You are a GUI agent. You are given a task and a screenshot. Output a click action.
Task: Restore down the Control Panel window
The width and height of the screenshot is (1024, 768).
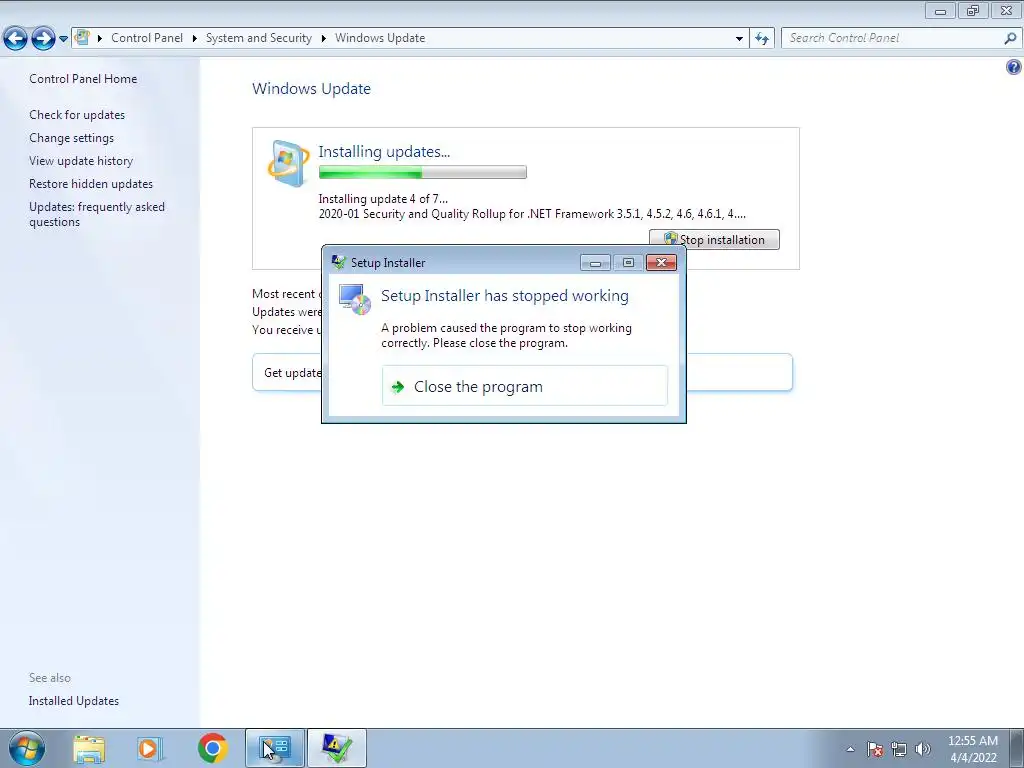[x=973, y=10]
